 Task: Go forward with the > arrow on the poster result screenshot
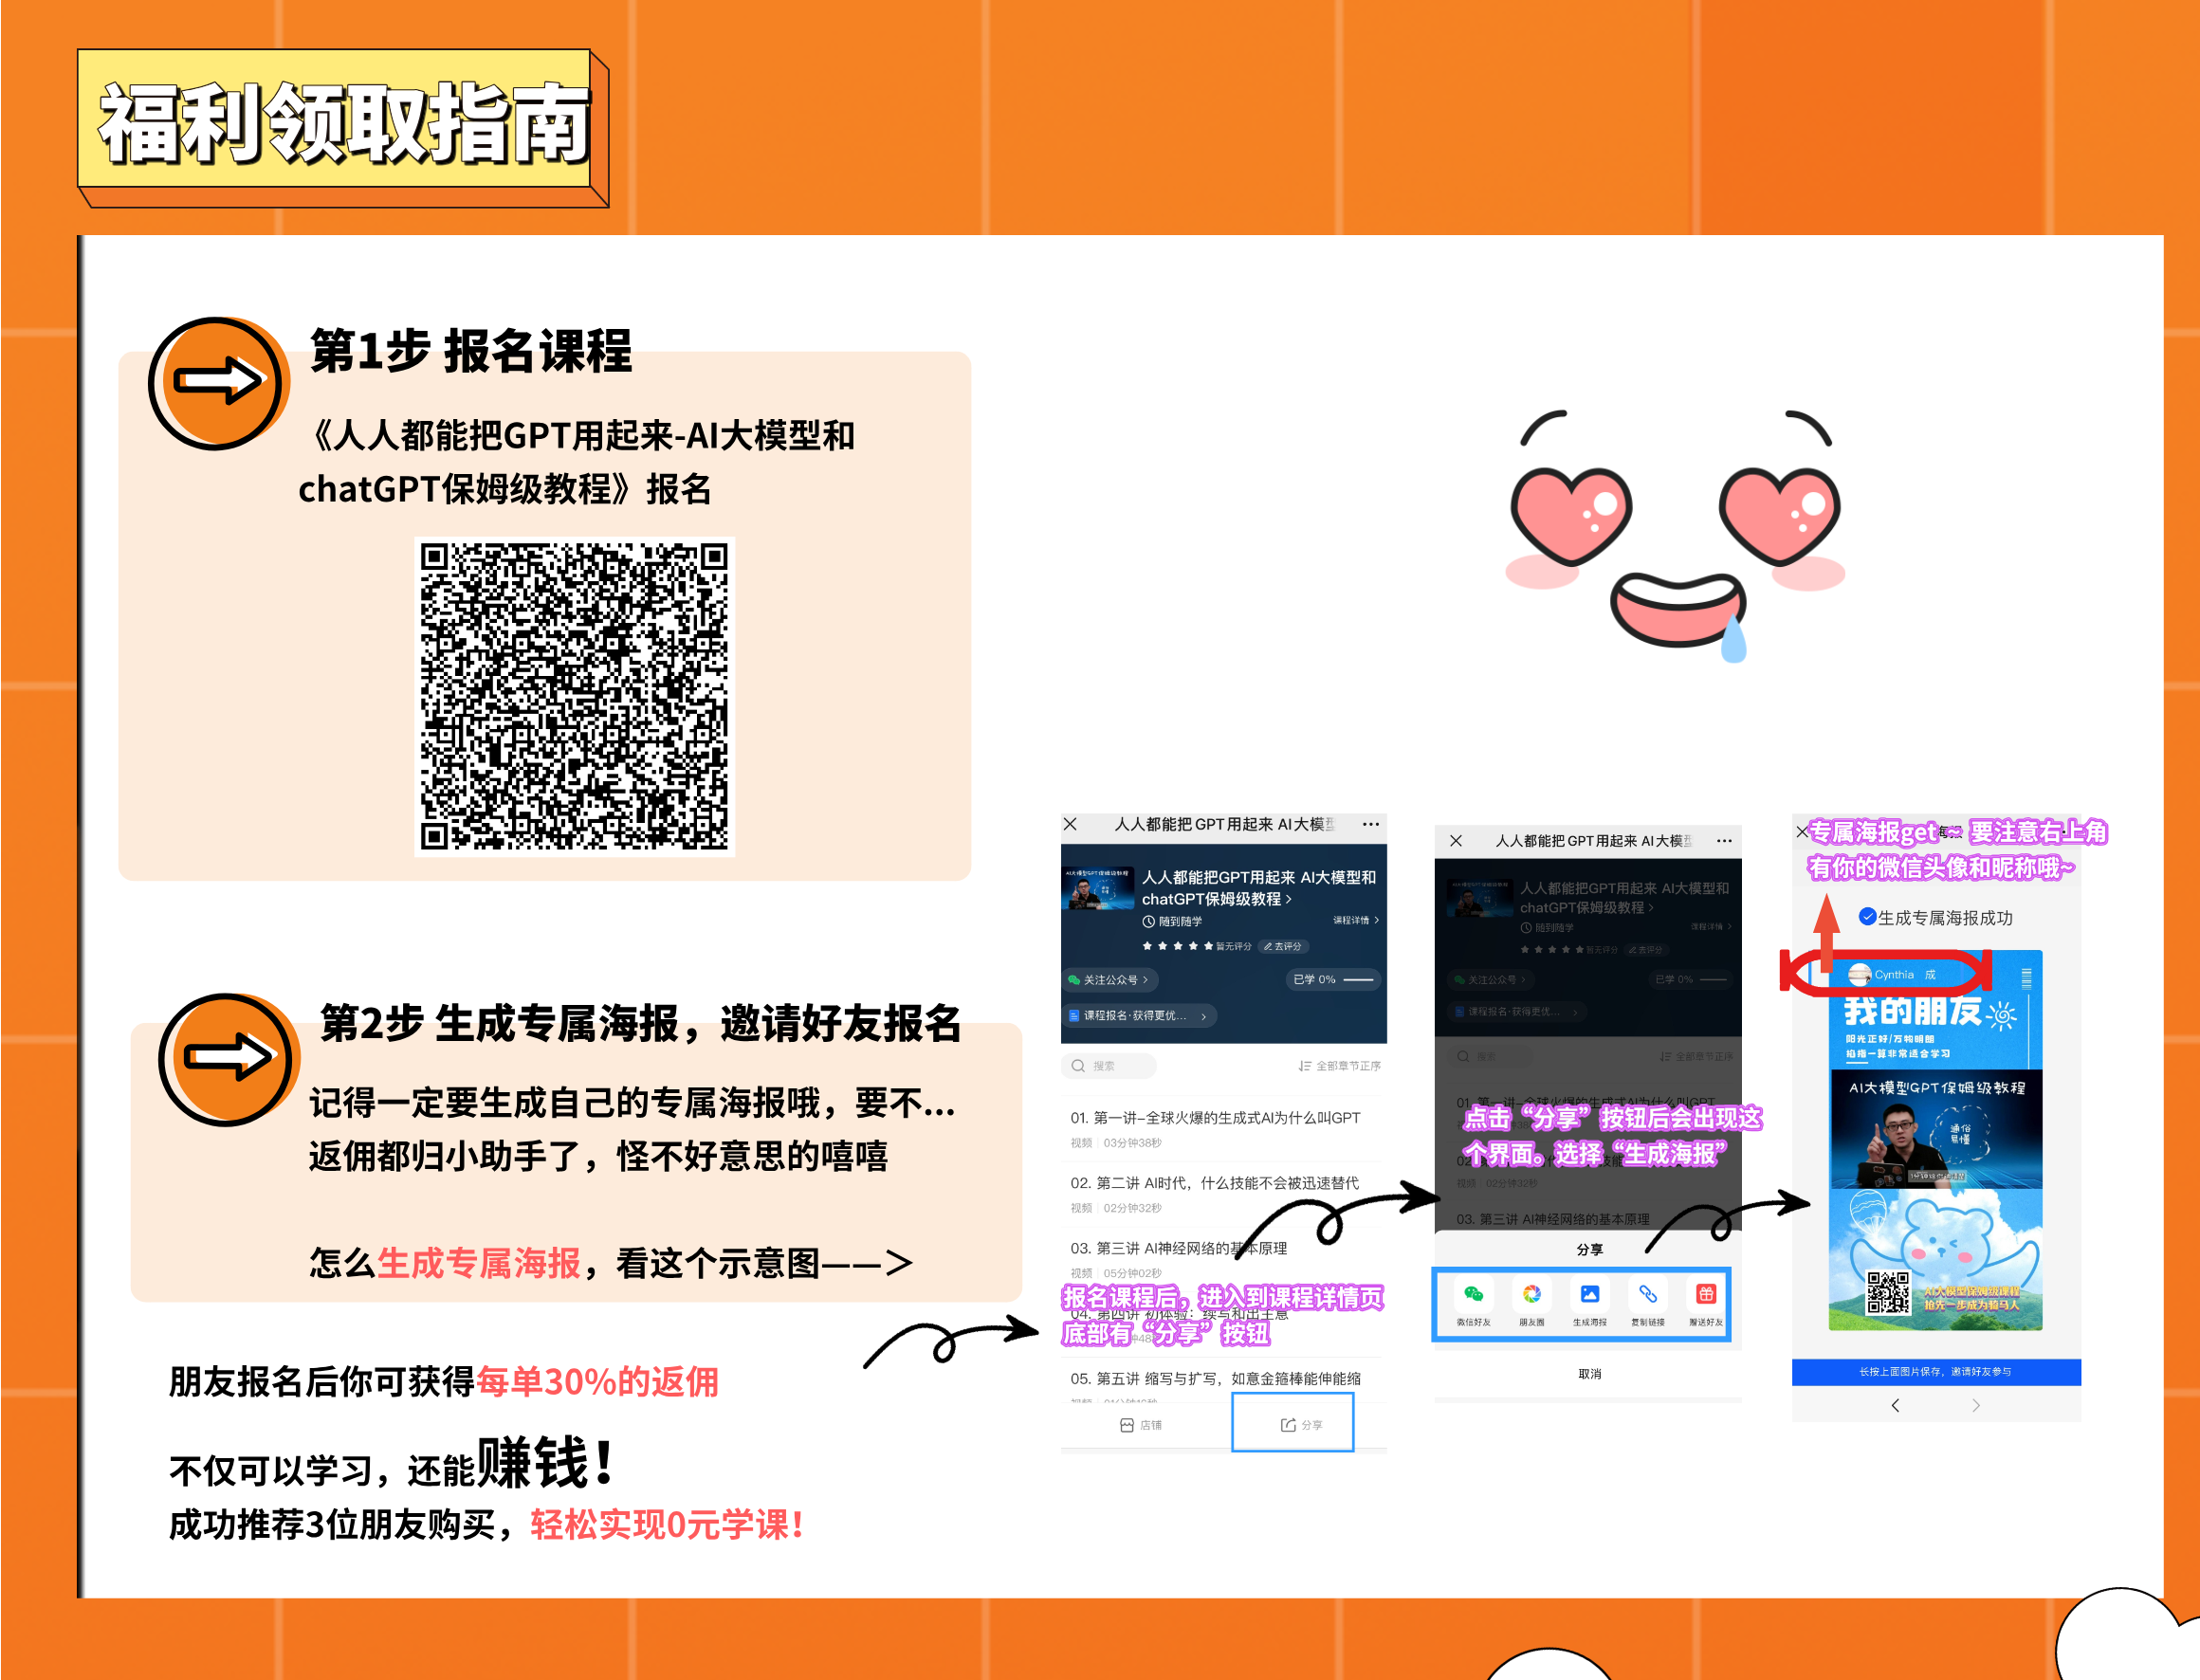pyautogui.click(x=1976, y=1405)
